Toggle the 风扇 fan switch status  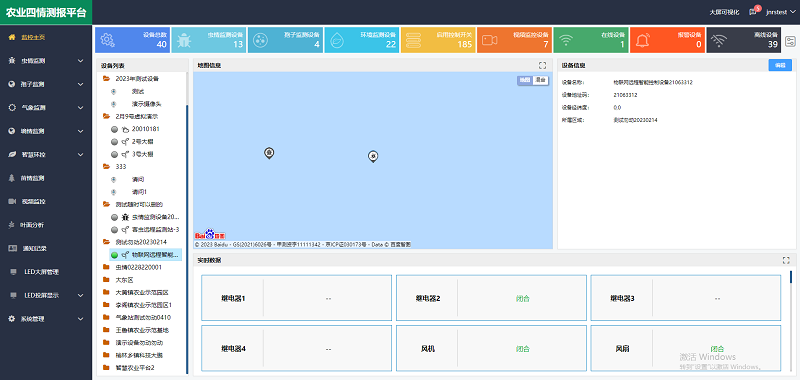coord(717,349)
